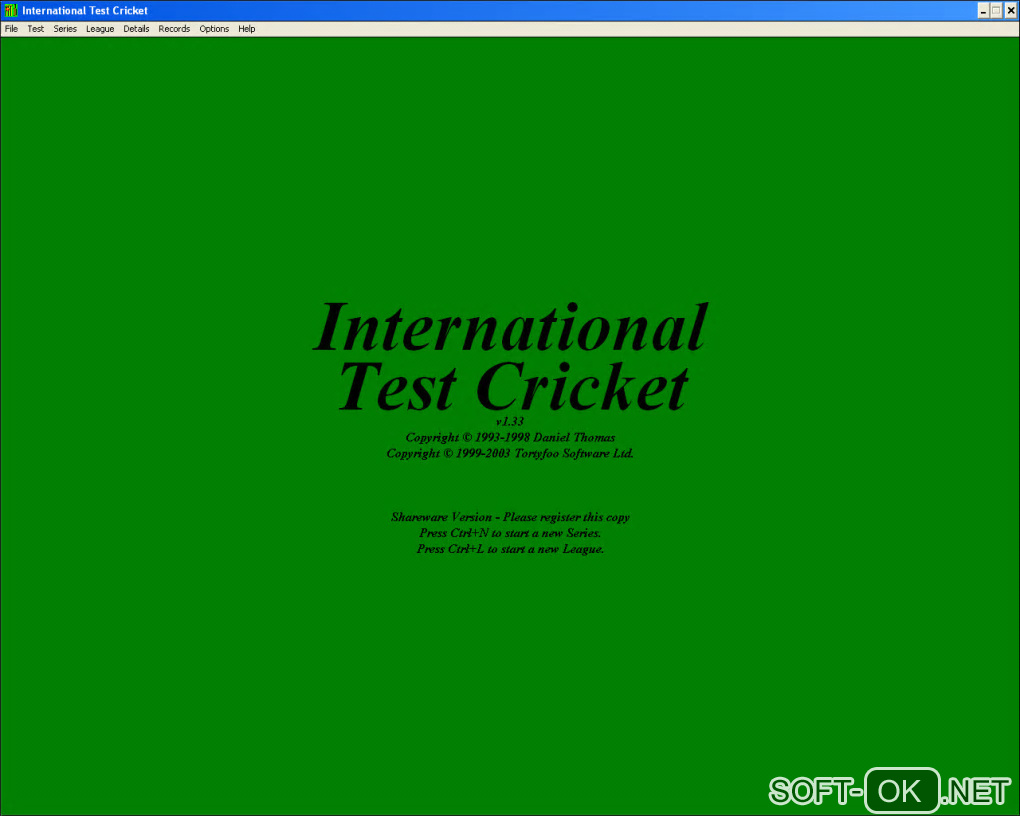Open the File menu

pos(11,29)
